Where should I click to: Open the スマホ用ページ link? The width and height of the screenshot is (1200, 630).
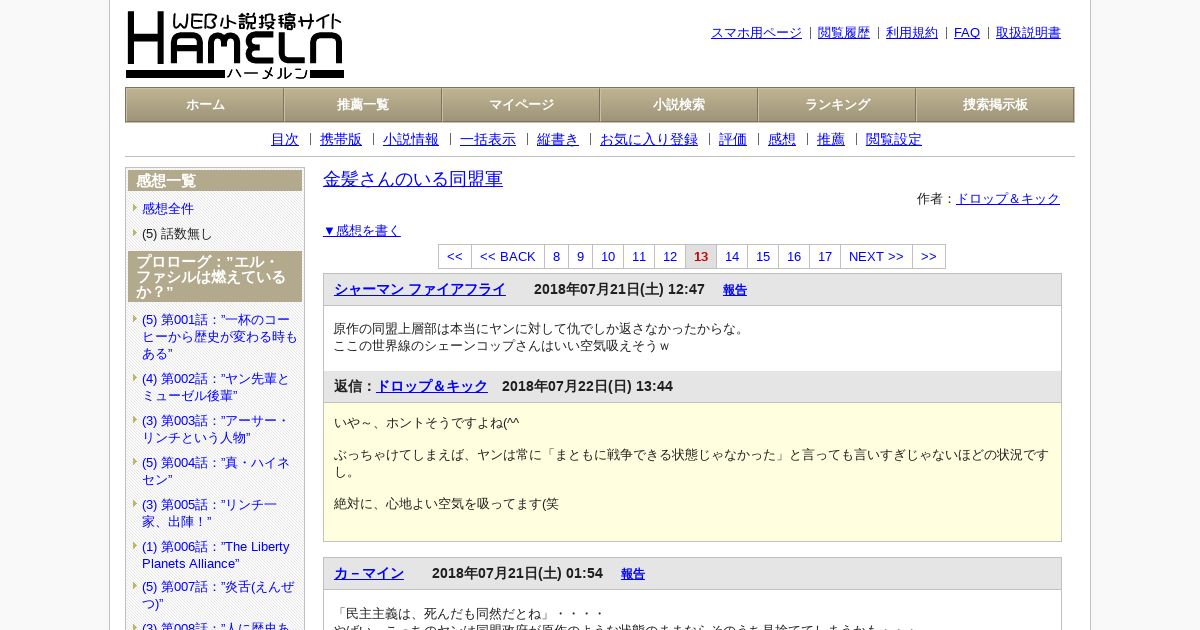coord(756,33)
